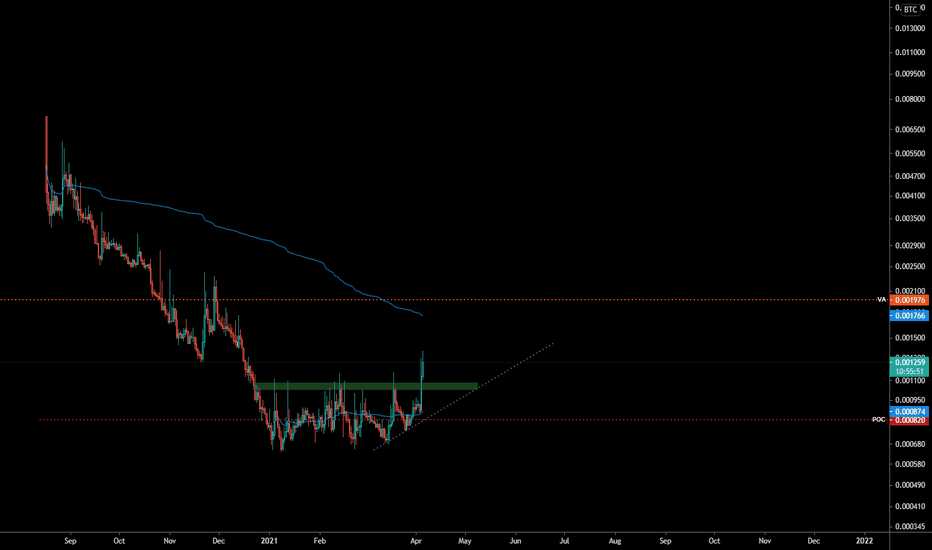Image resolution: width=932 pixels, height=550 pixels.
Task: Click the 0.000680 price axis label
Action: click(x=910, y=444)
